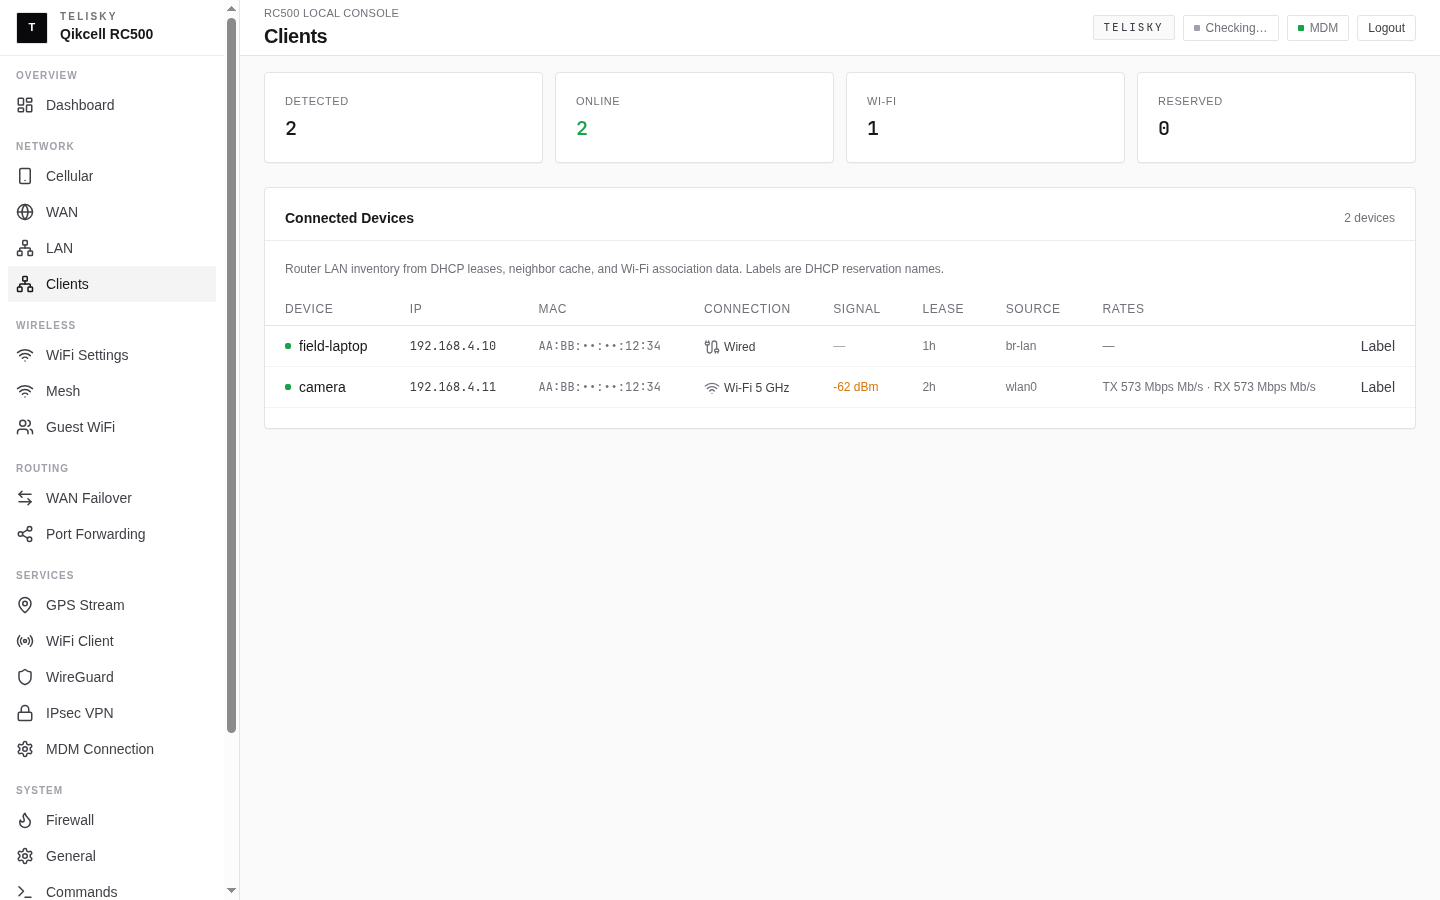Click the Reserved count card
The width and height of the screenshot is (1440, 900).
1276,117
